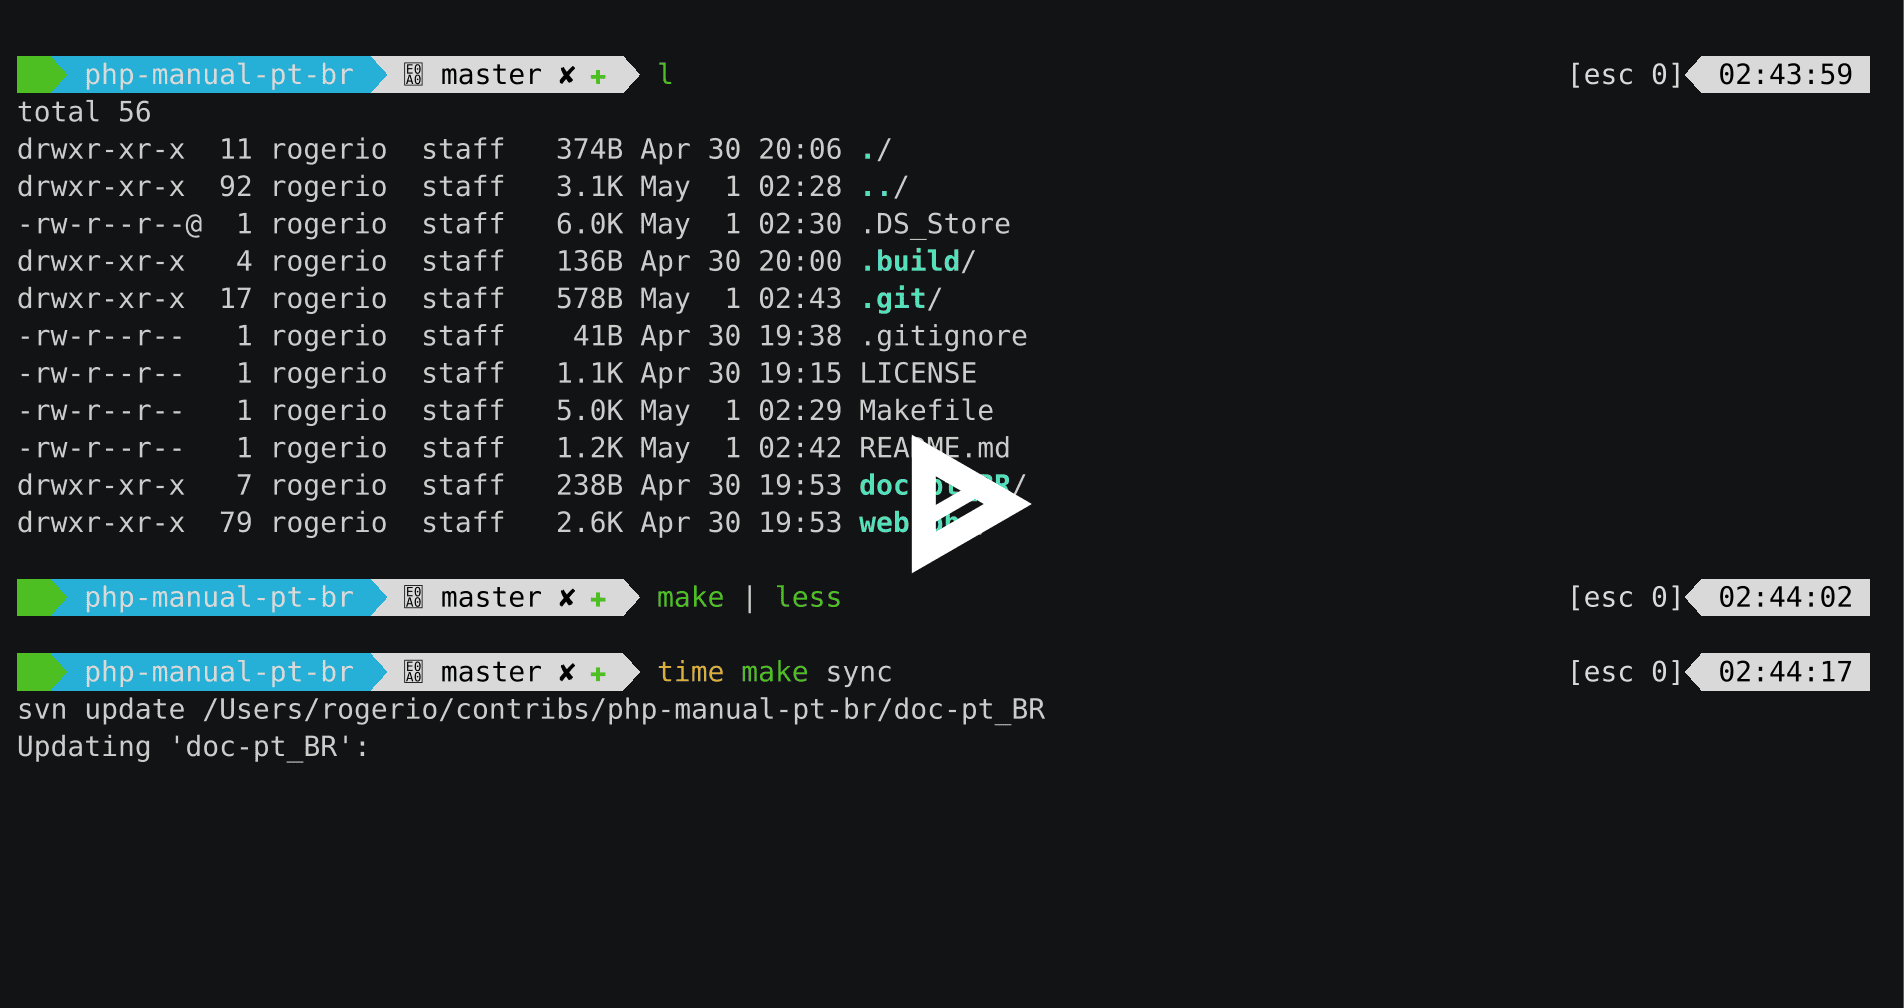Click the play button overlay
Image resolution: width=1904 pixels, height=1008 pixels.
[x=969, y=504]
